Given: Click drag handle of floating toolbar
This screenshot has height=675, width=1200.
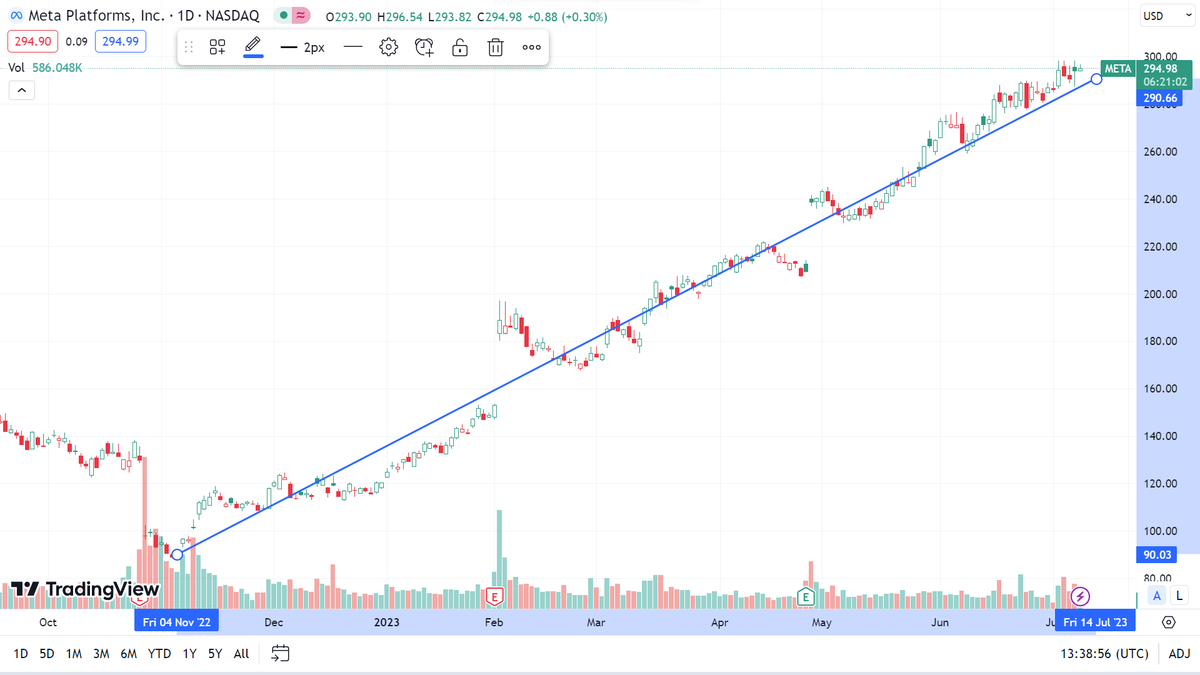Looking at the screenshot, I should (x=189, y=47).
